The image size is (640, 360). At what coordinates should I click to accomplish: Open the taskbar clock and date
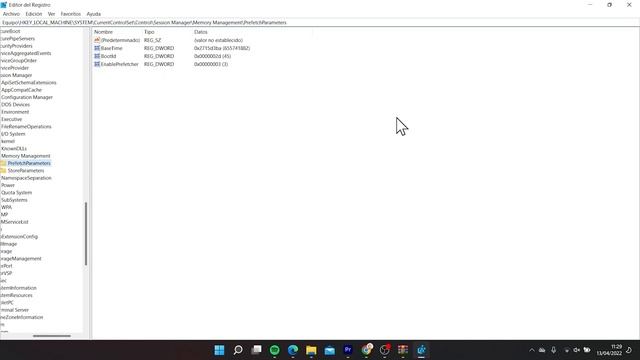click(609, 350)
